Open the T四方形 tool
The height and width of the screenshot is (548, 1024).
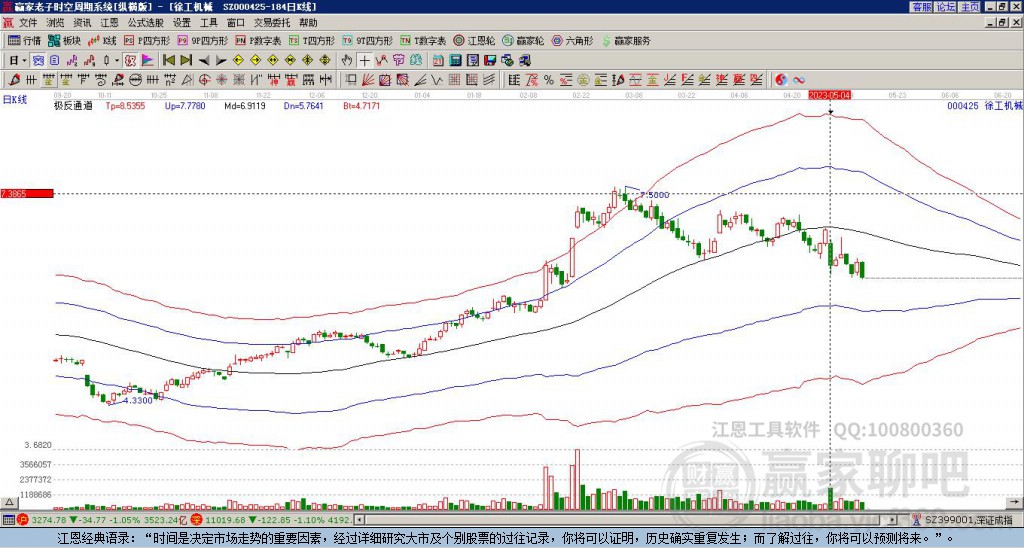312,40
